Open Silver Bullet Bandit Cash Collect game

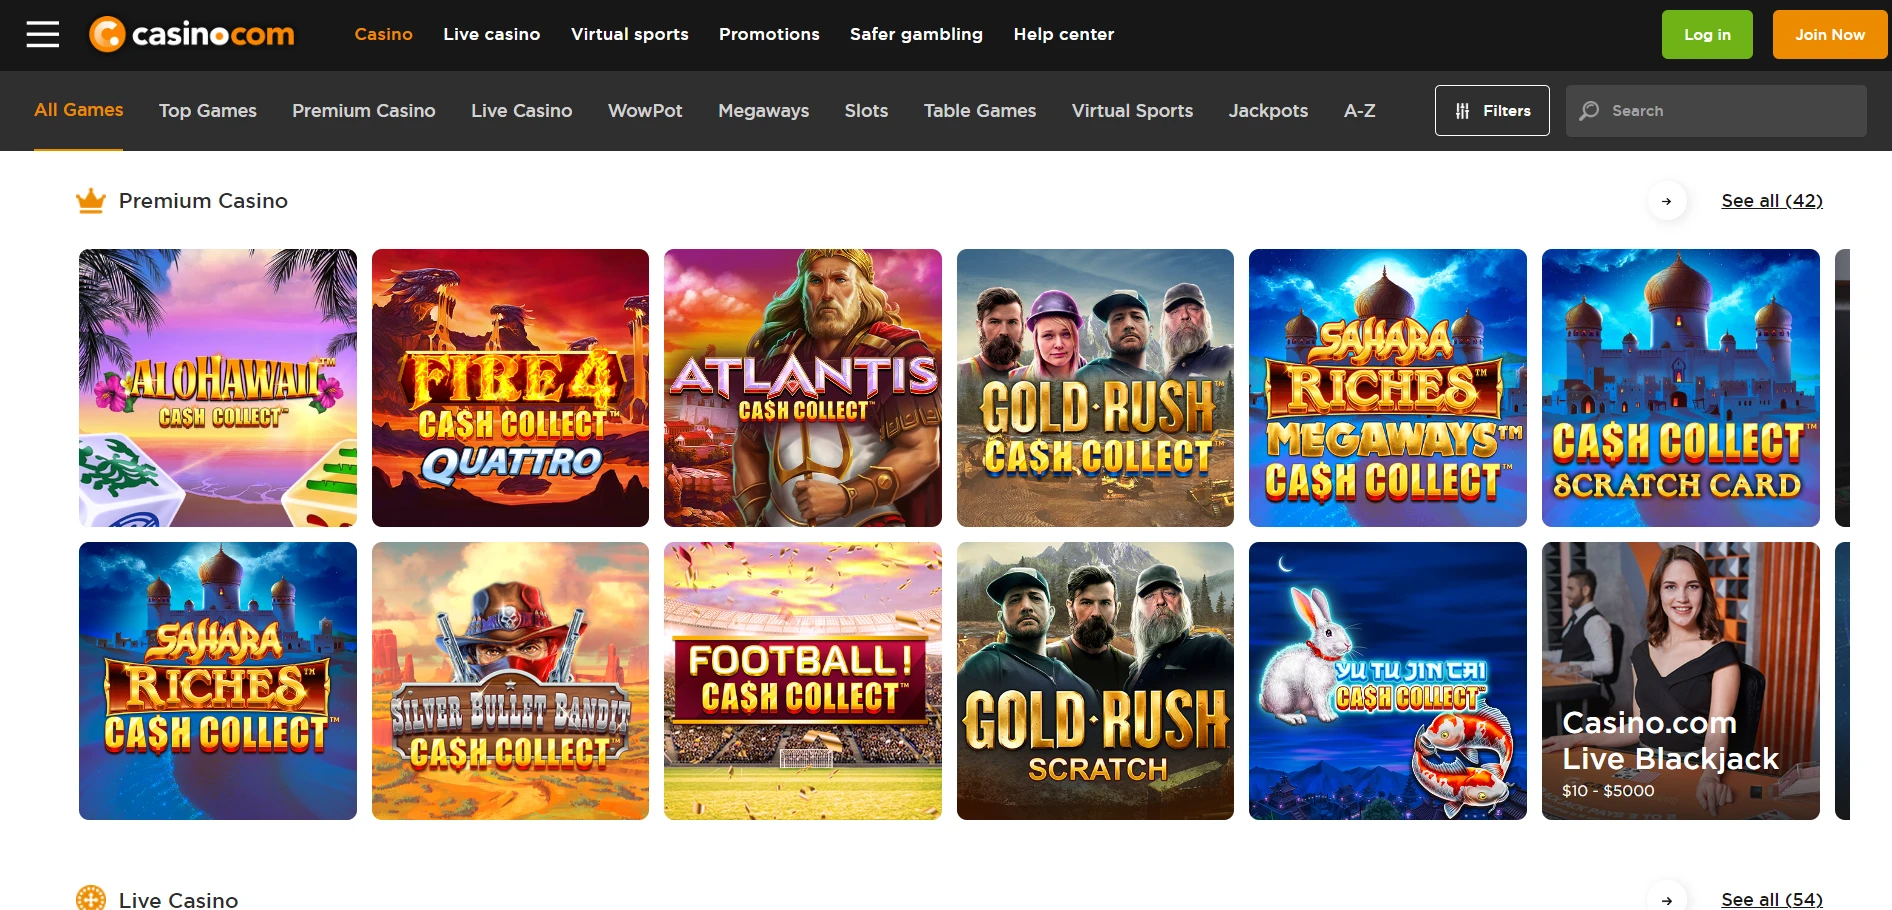(510, 681)
